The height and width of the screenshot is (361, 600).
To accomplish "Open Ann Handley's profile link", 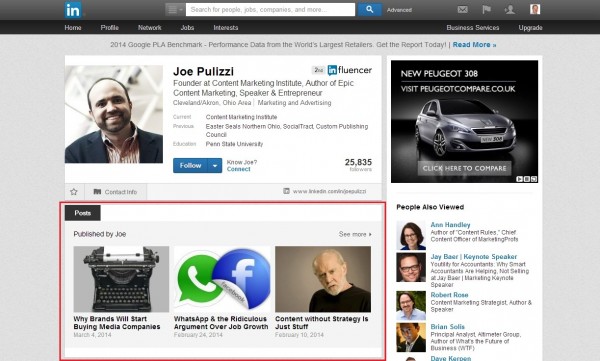I will pos(450,225).
